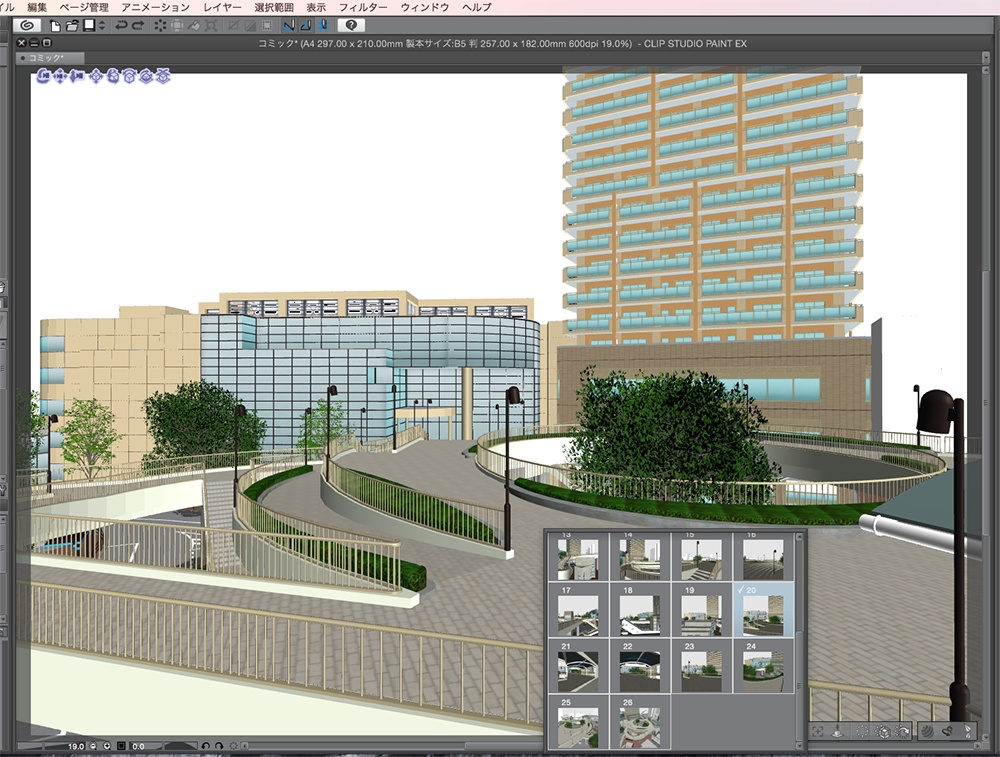Open the レイヤー menu
Screen dimensions: 1000x757
[x=223, y=7]
